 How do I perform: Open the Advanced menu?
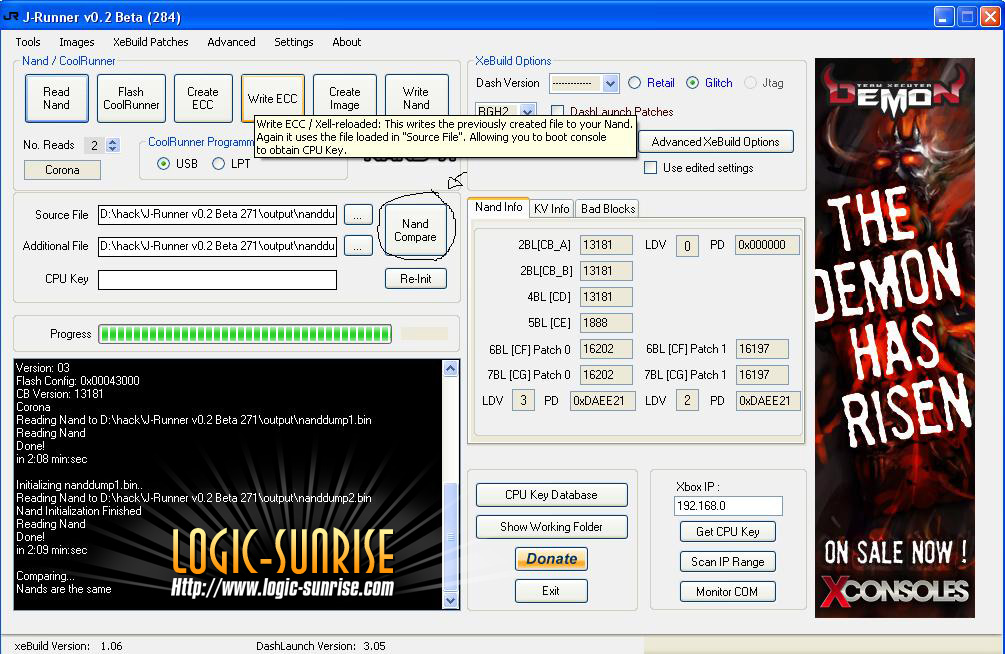pos(231,42)
